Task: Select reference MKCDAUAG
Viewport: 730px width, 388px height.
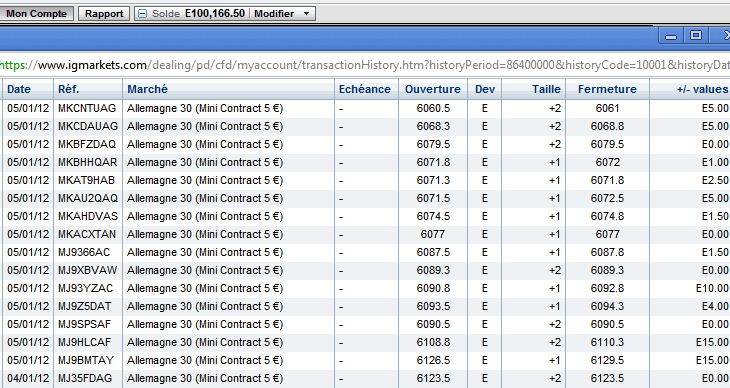Action: pos(88,126)
